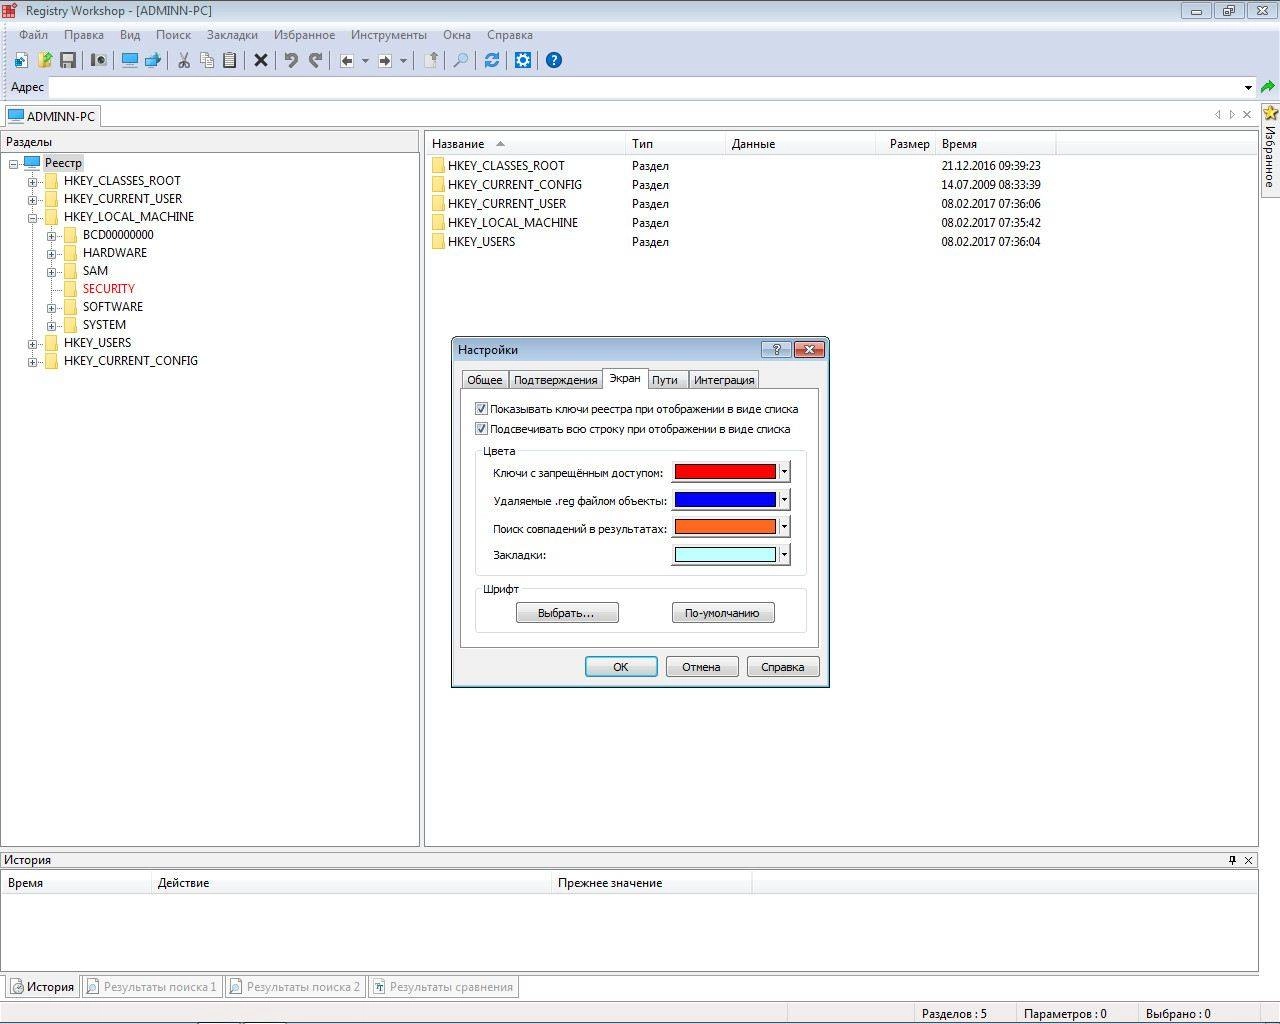The width and height of the screenshot is (1280, 1024).
Task: Click the red access-denied keys color swatch
Action: [x=725, y=472]
